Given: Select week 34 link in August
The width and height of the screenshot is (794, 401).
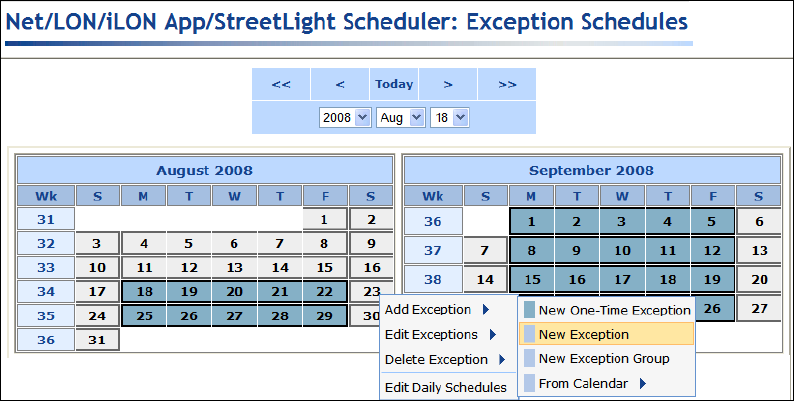Looking at the screenshot, I should [46, 292].
